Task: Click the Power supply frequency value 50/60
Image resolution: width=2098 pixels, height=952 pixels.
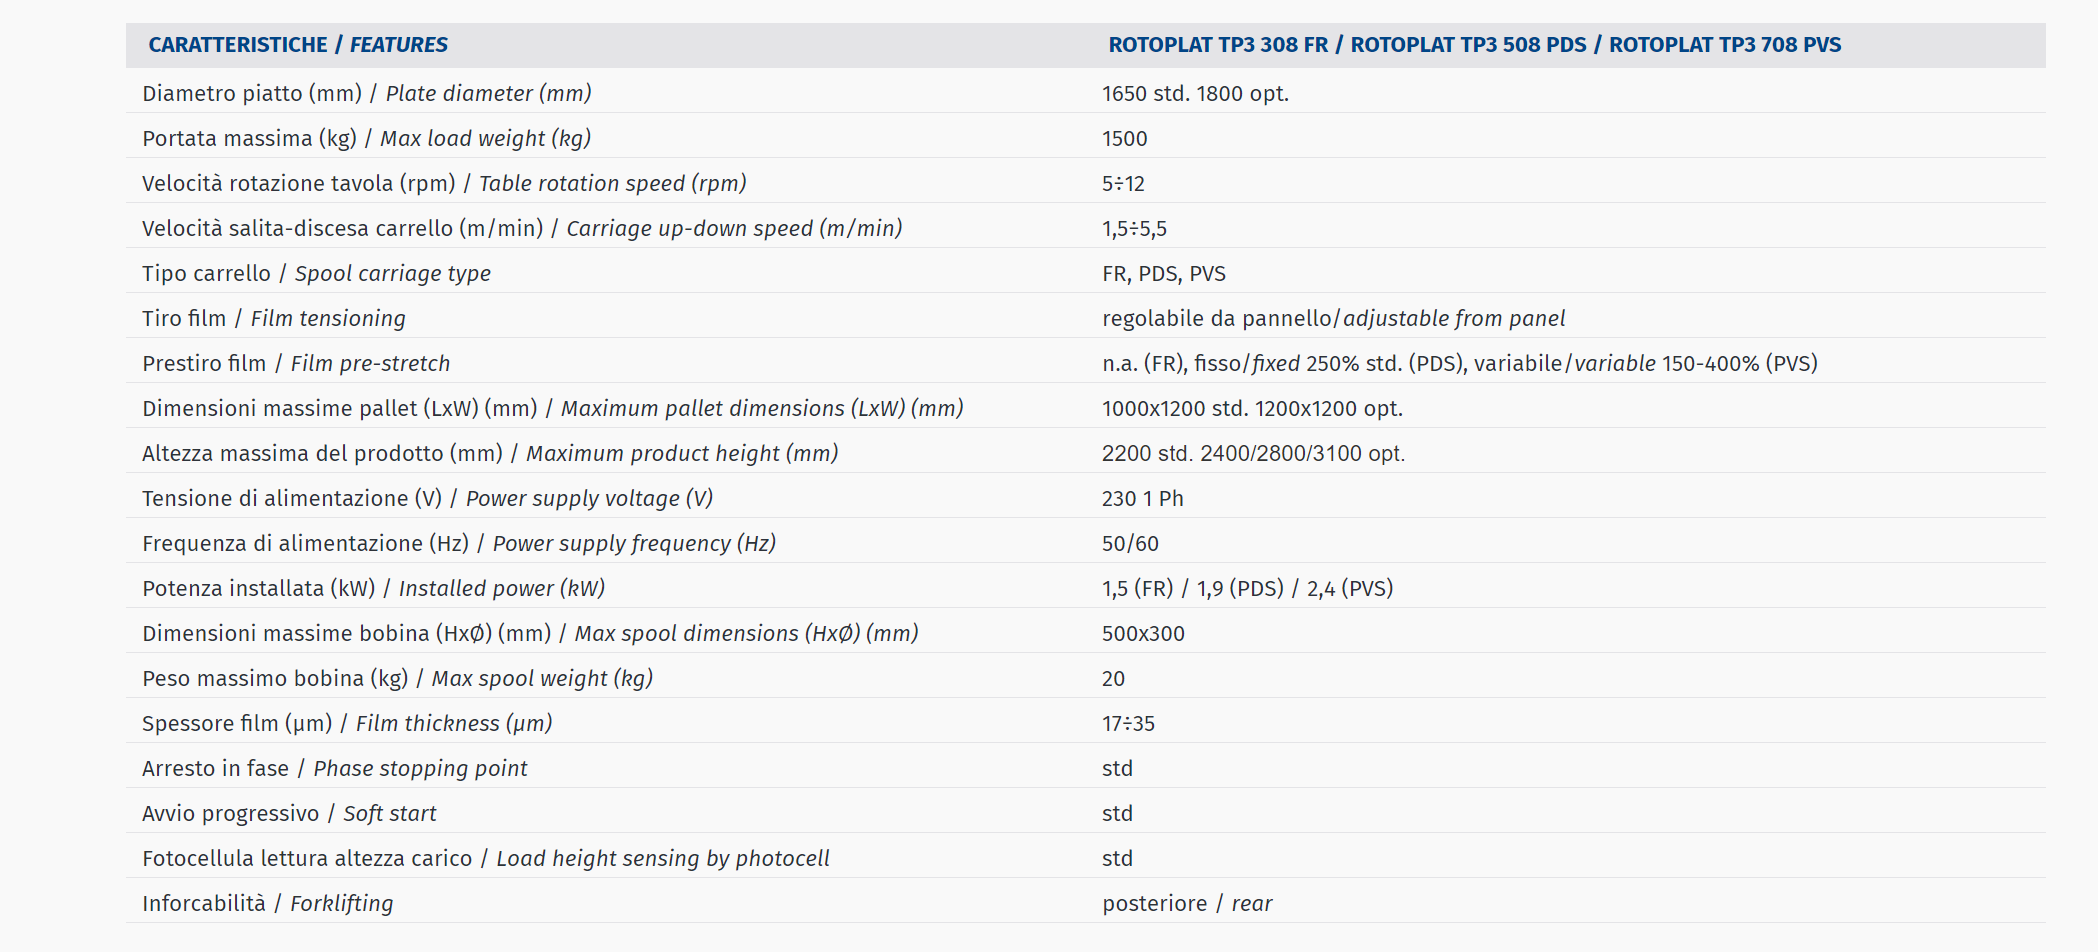Action: point(1130,543)
